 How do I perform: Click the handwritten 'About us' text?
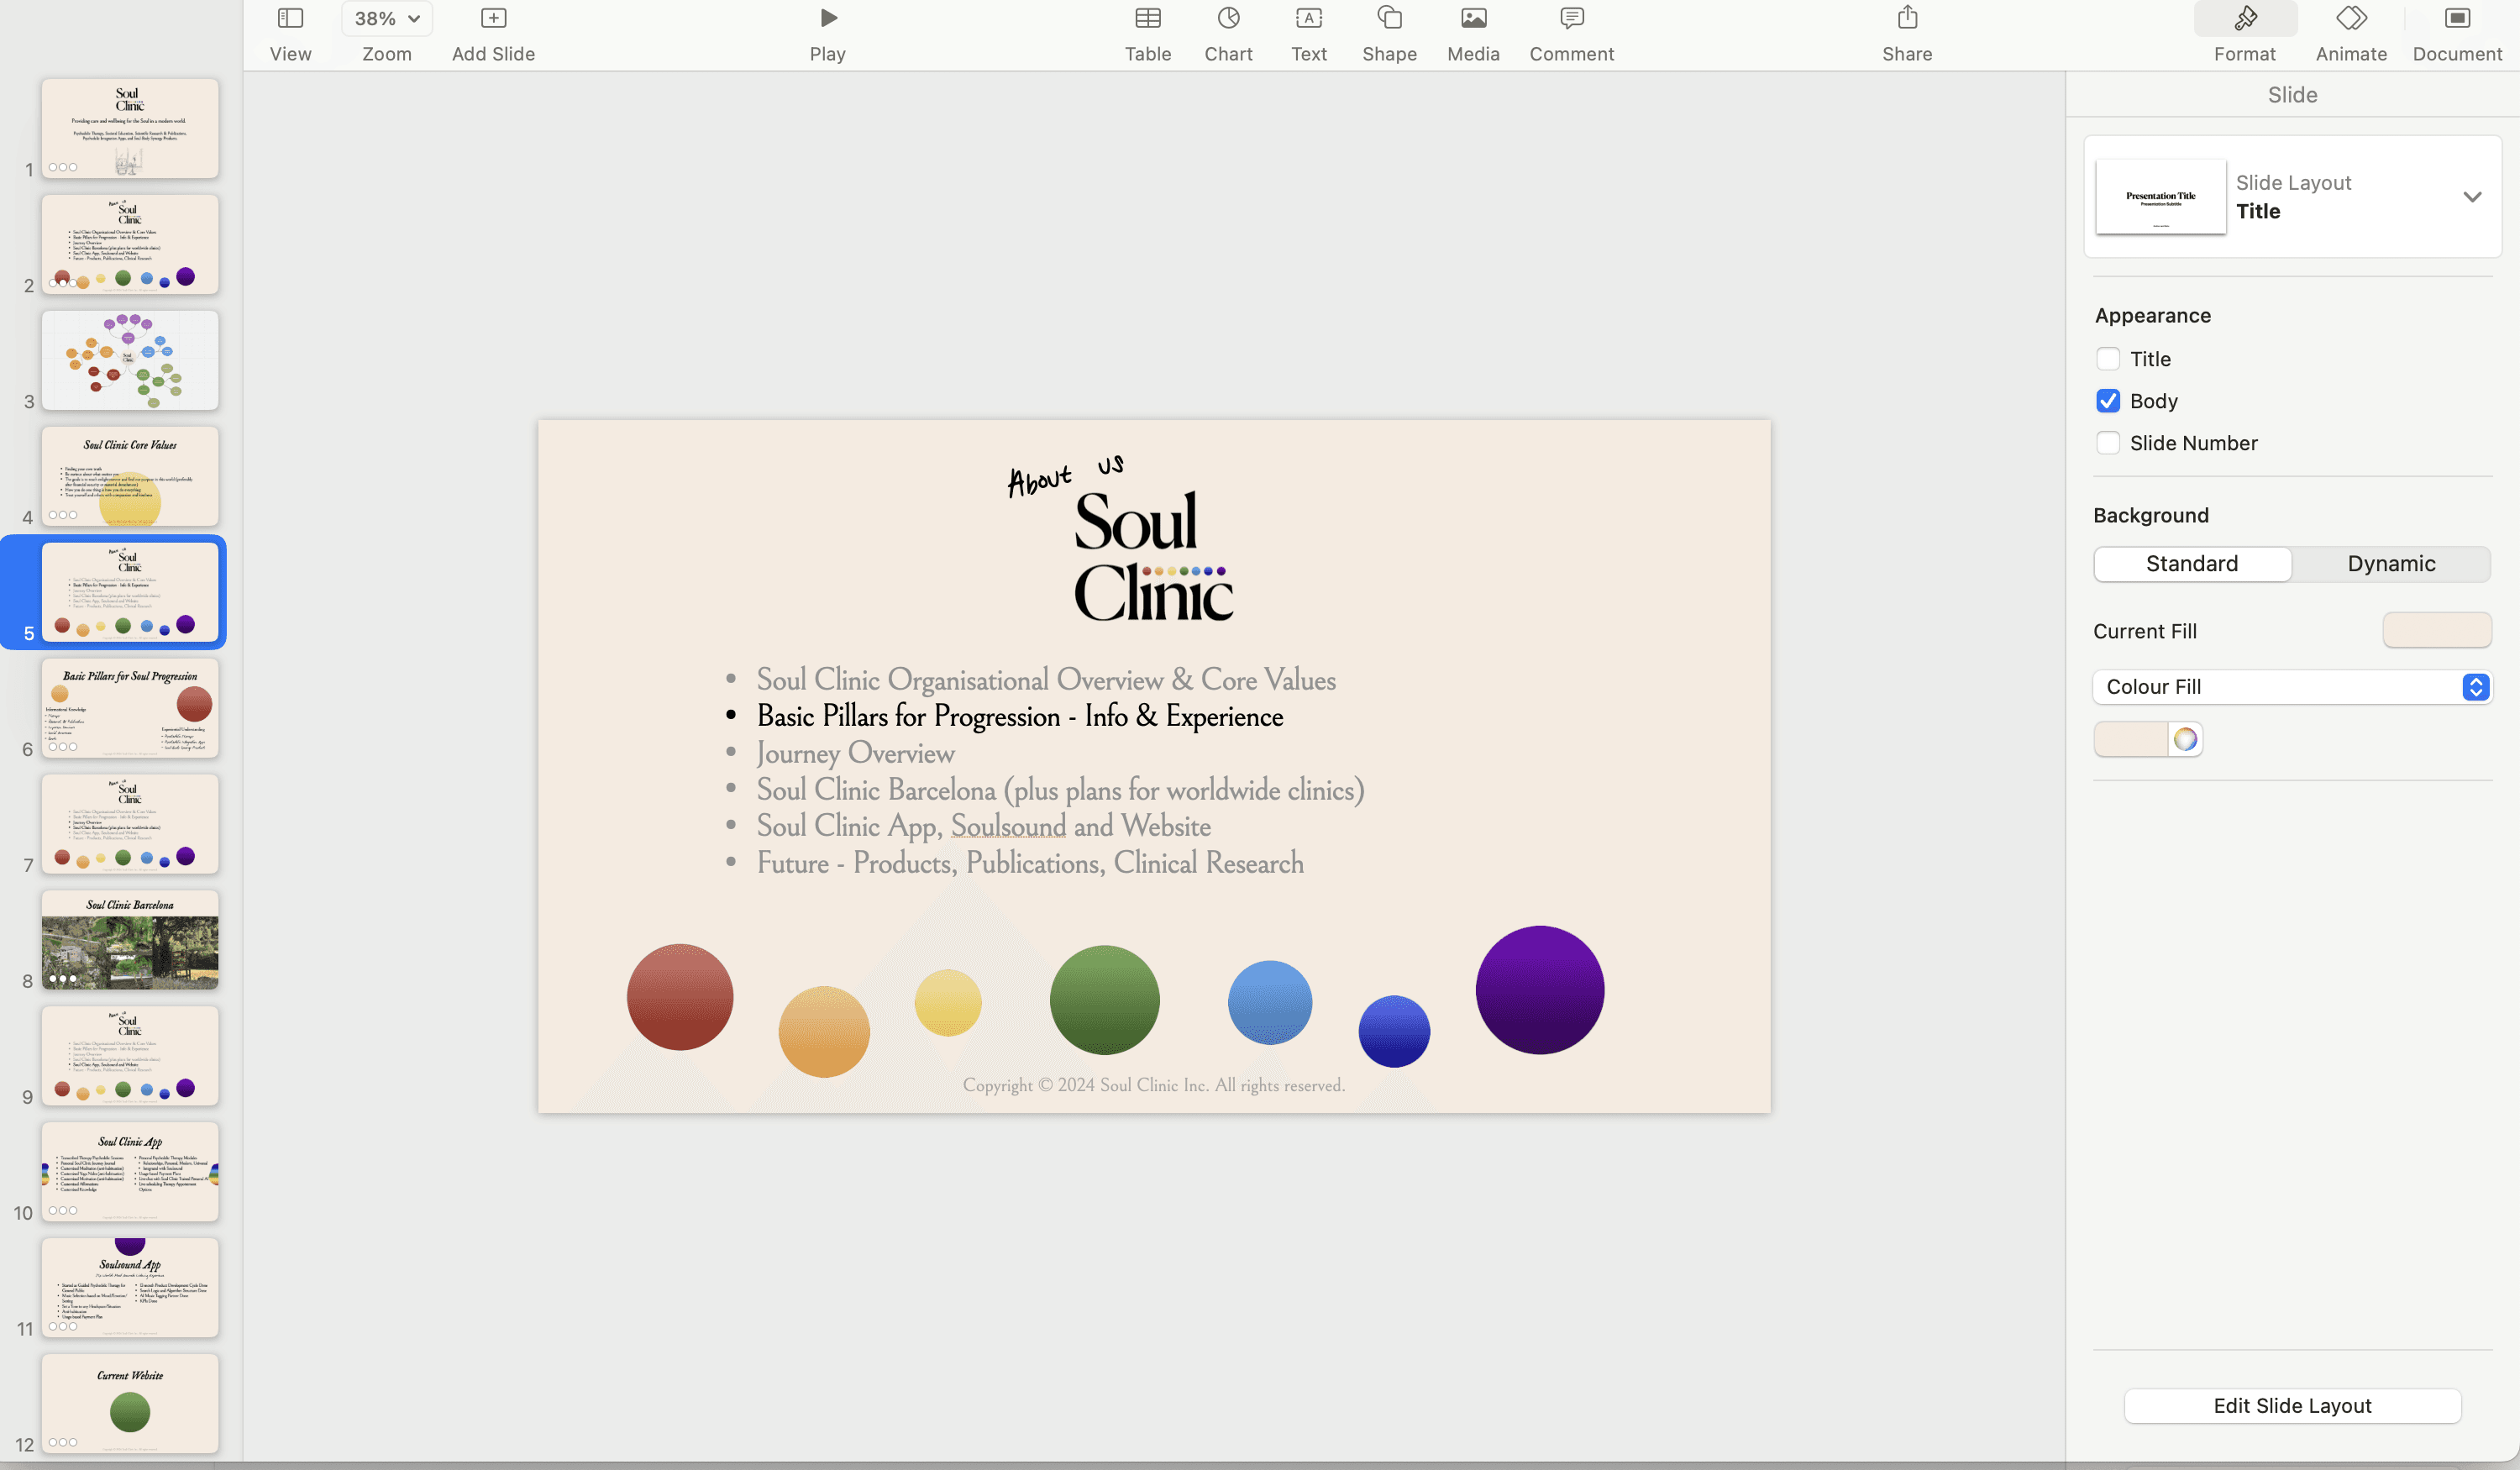[x=1066, y=477]
